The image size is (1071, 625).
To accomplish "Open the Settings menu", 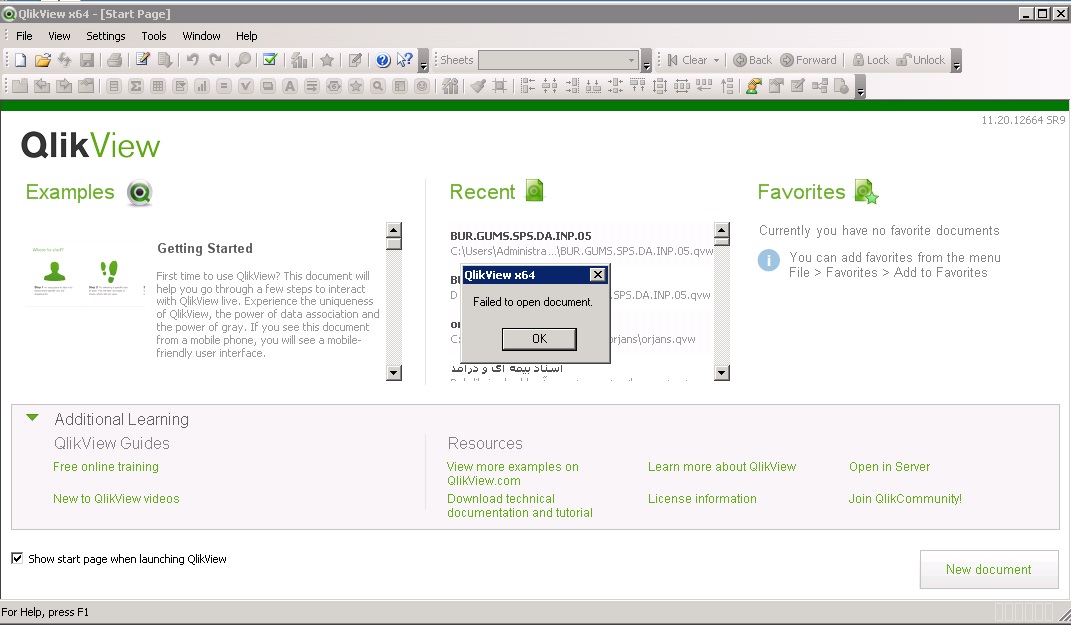I will pyautogui.click(x=105, y=36).
